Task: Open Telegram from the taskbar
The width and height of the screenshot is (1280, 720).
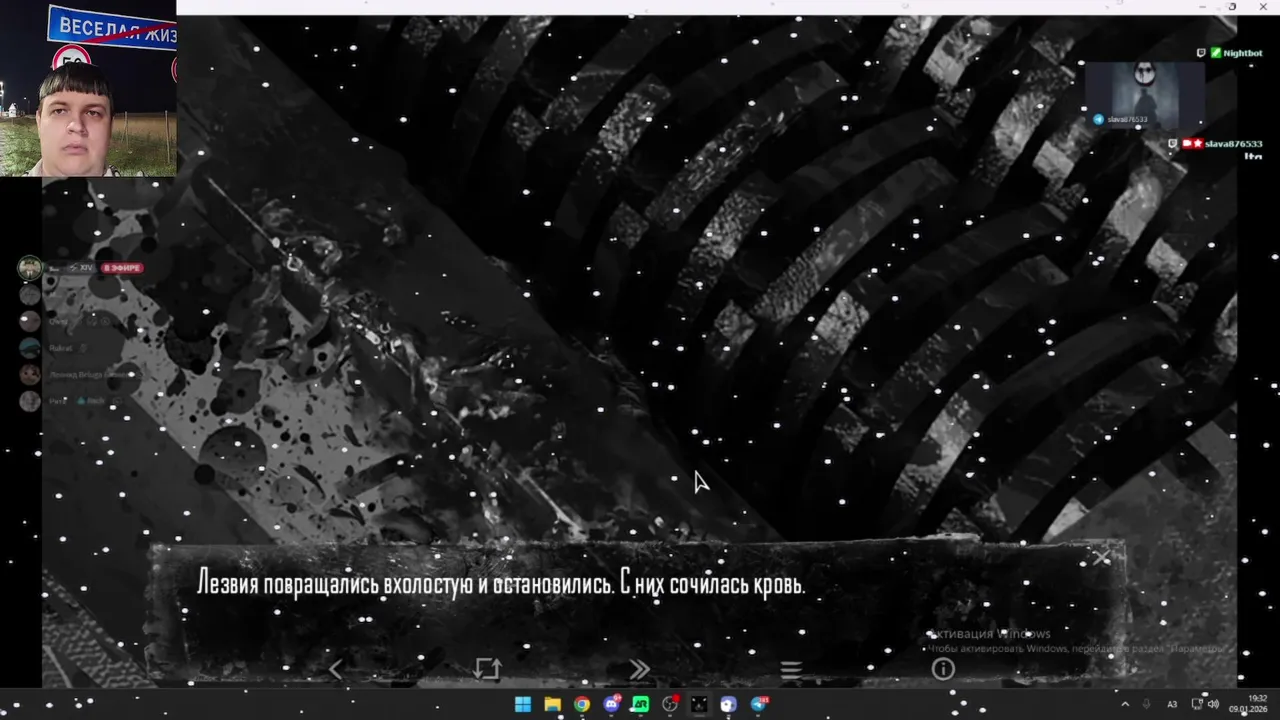Action: tap(758, 704)
